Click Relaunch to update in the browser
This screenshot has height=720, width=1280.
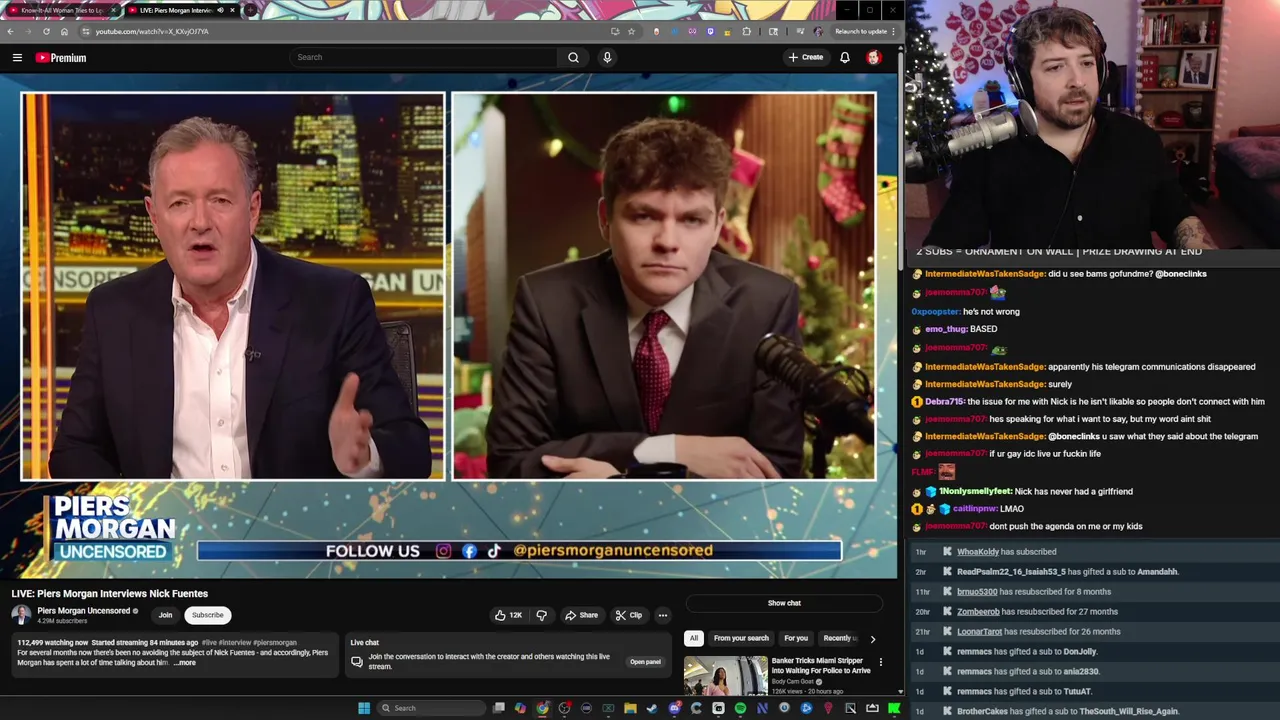click(861, 31)
